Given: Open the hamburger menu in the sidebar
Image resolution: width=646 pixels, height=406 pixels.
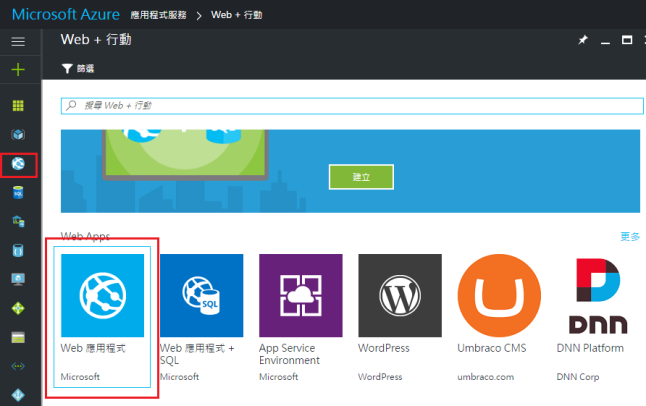Looking at the screenshot, I should click(x=18, y=42).
